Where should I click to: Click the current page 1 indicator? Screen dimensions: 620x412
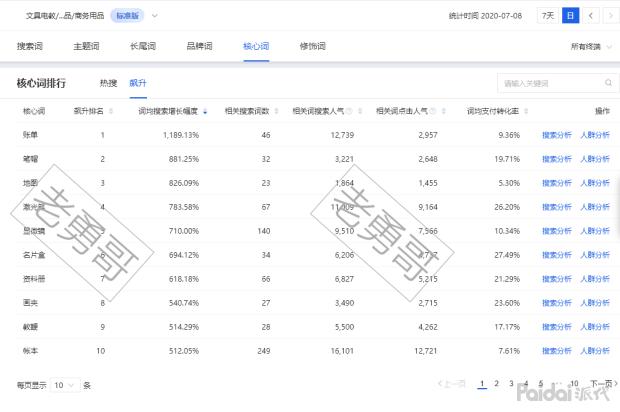[x=482, y=384]
